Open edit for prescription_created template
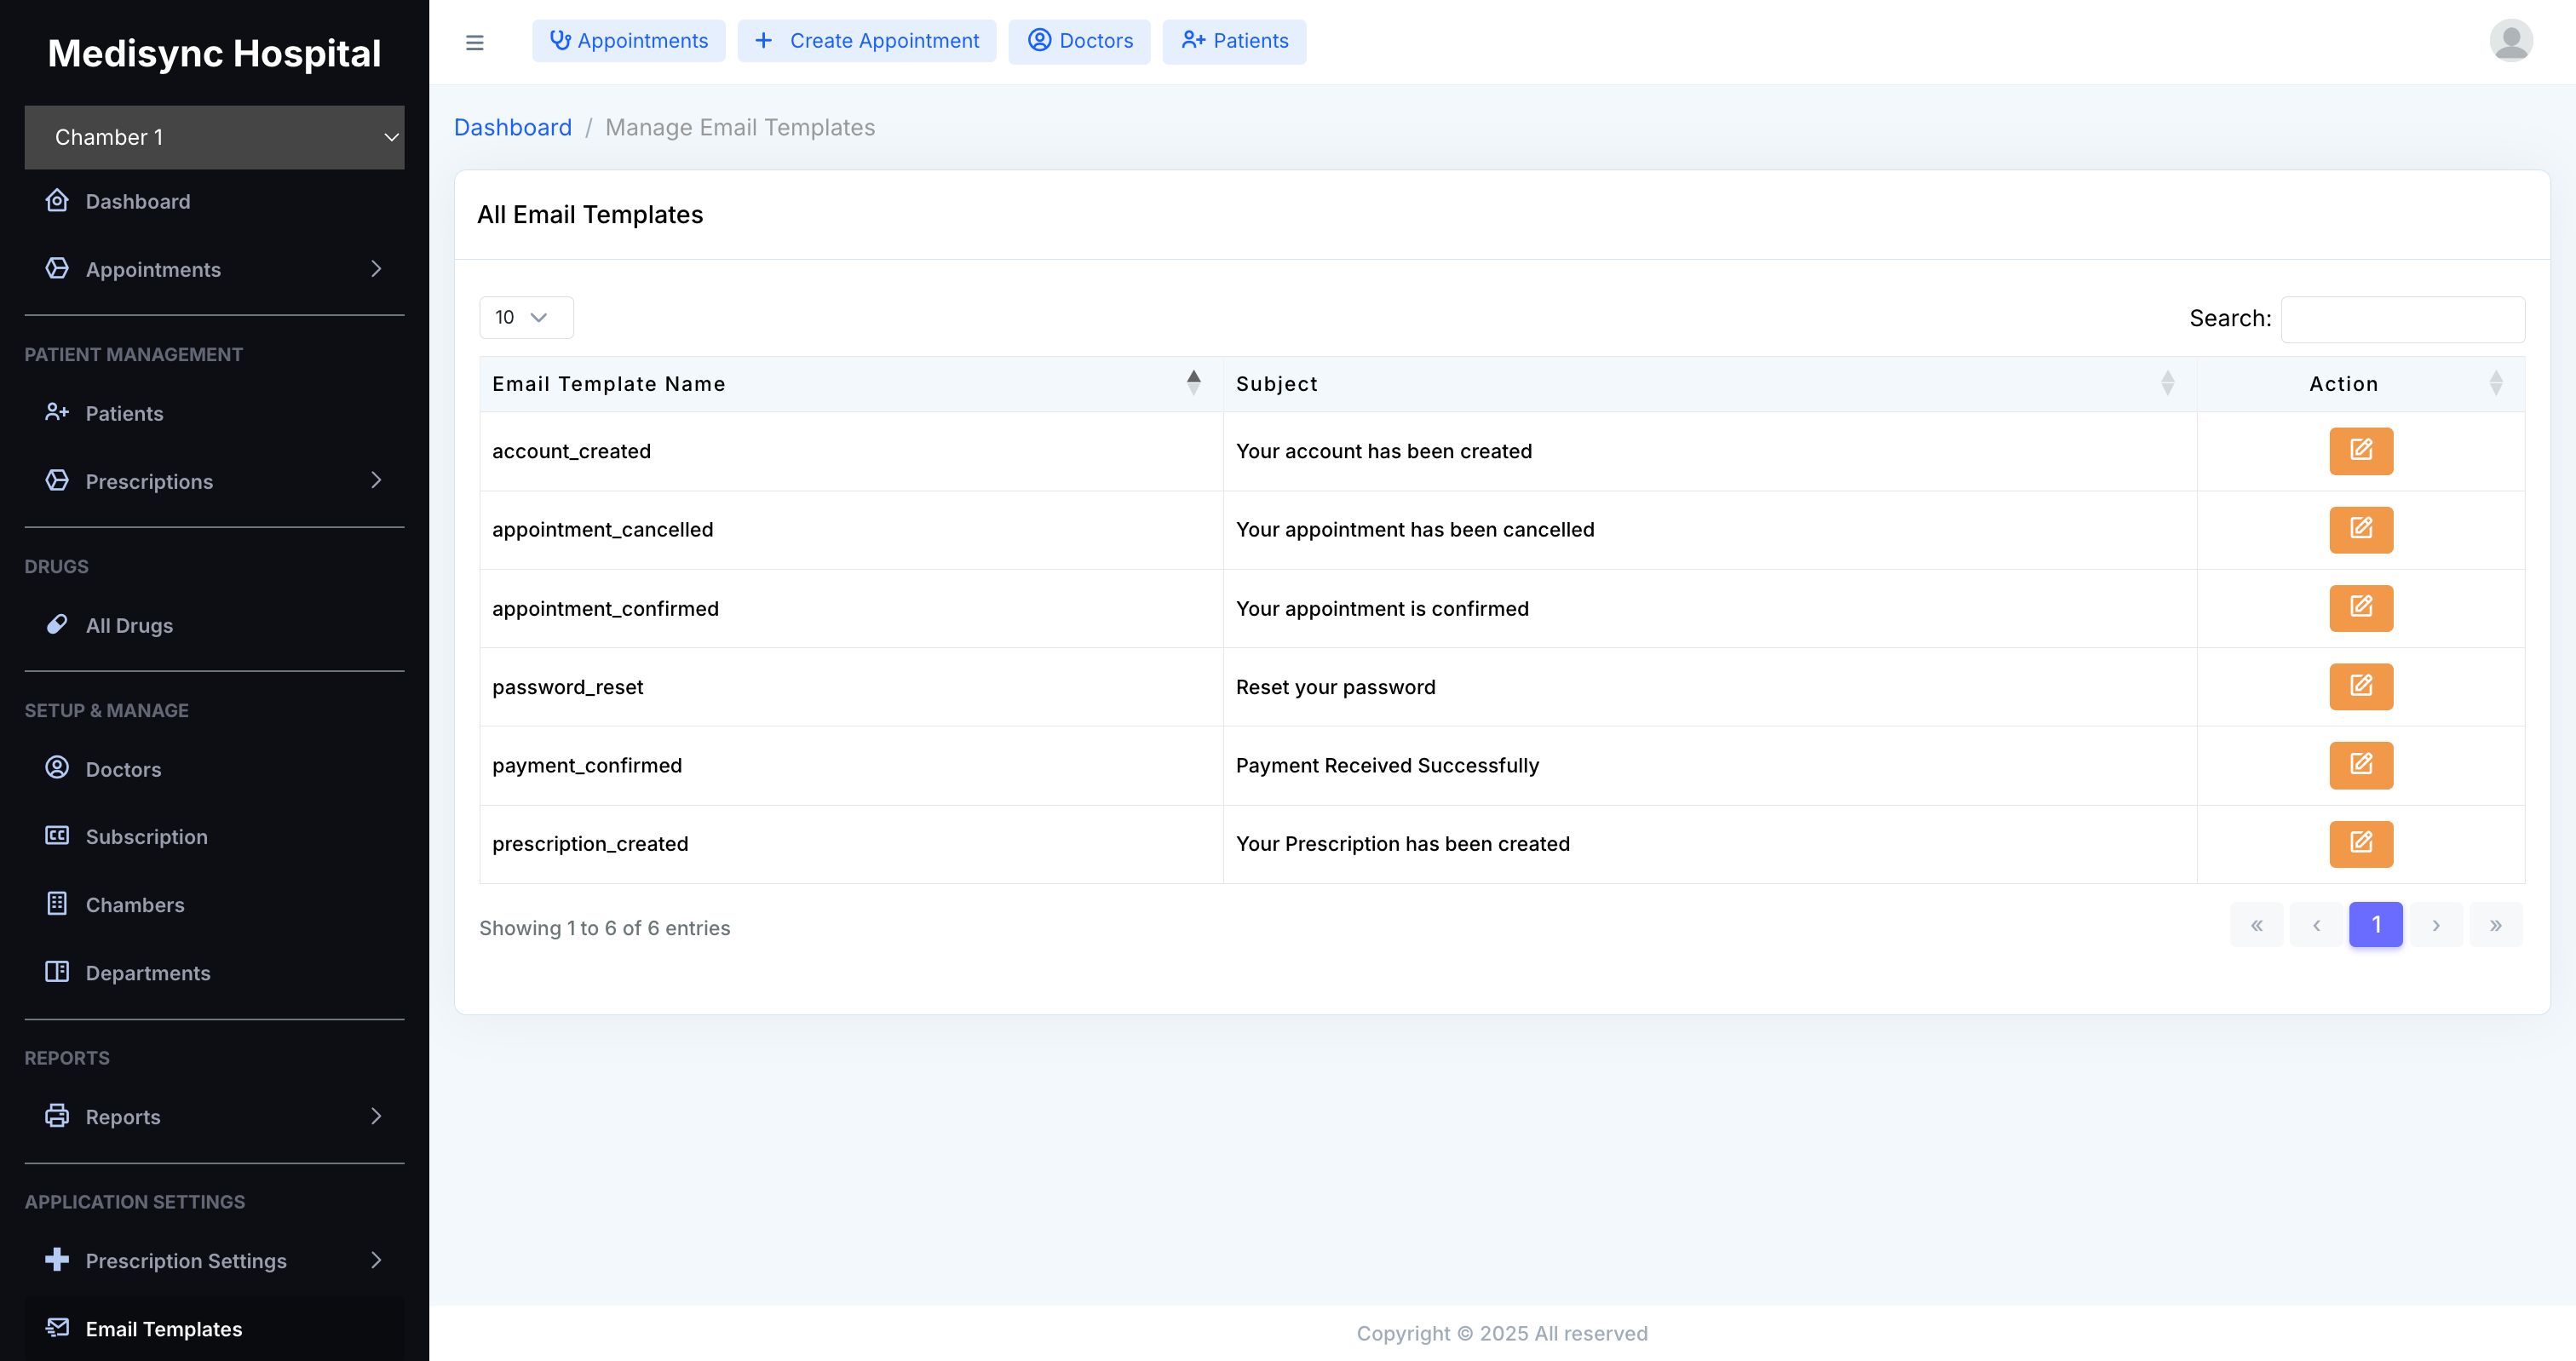The width and height of the screenshot is (2576, 1361). coord(2360,844)
